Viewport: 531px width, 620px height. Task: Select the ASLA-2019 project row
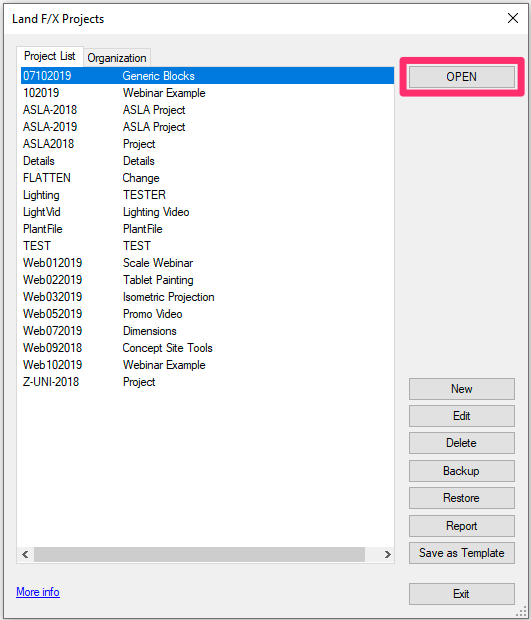[x=207, y=127]
